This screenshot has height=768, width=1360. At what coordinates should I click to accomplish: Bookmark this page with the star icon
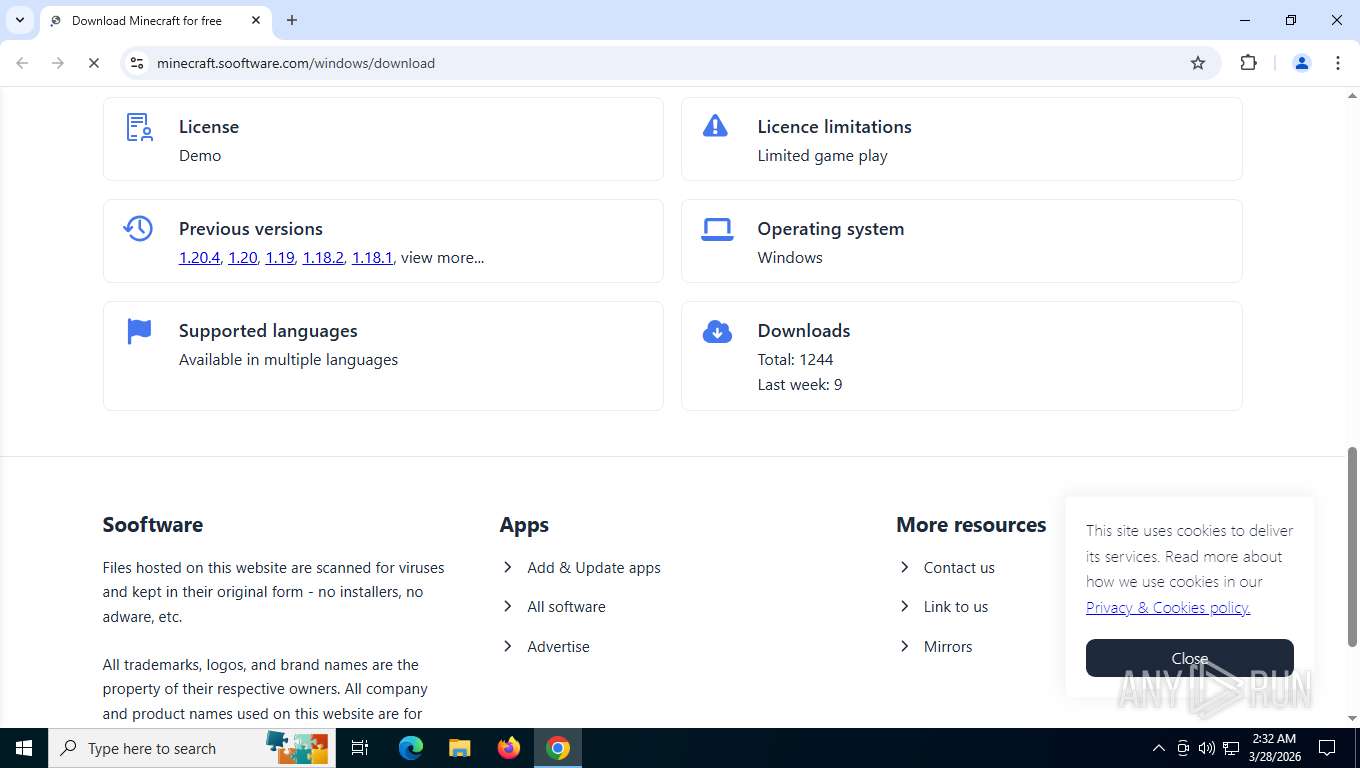tap(1198, 63)
